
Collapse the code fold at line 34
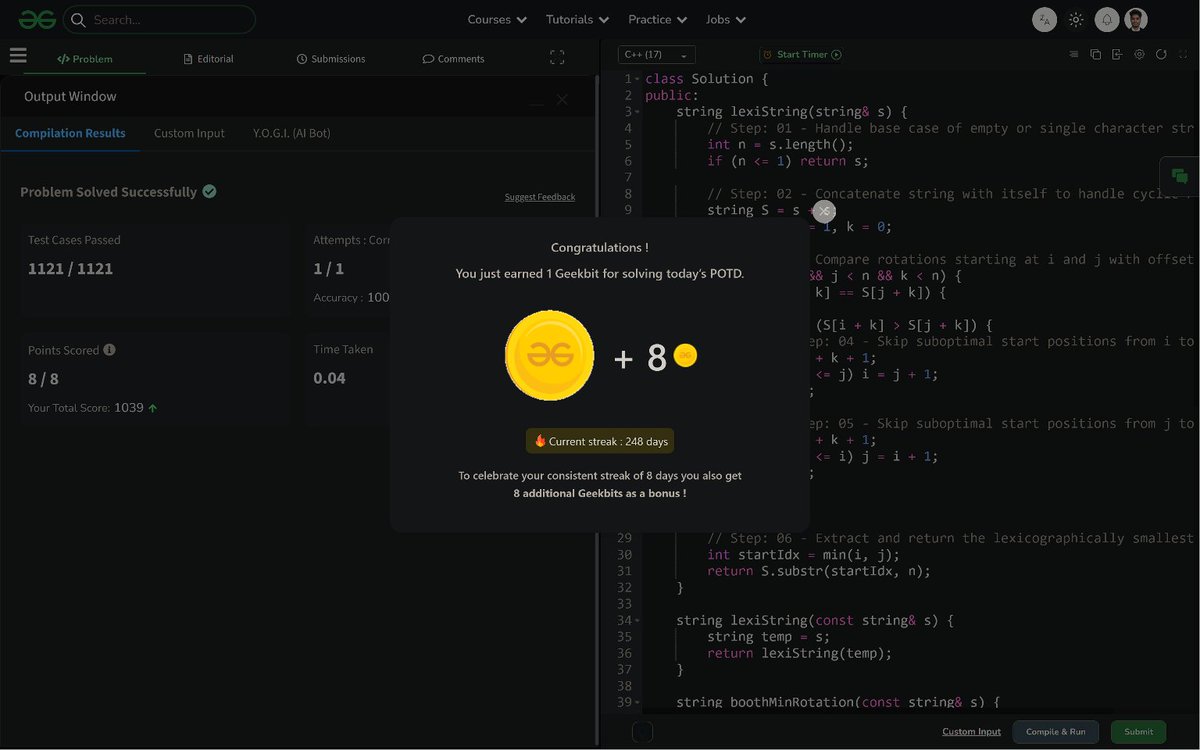click(x=637, y=620)
